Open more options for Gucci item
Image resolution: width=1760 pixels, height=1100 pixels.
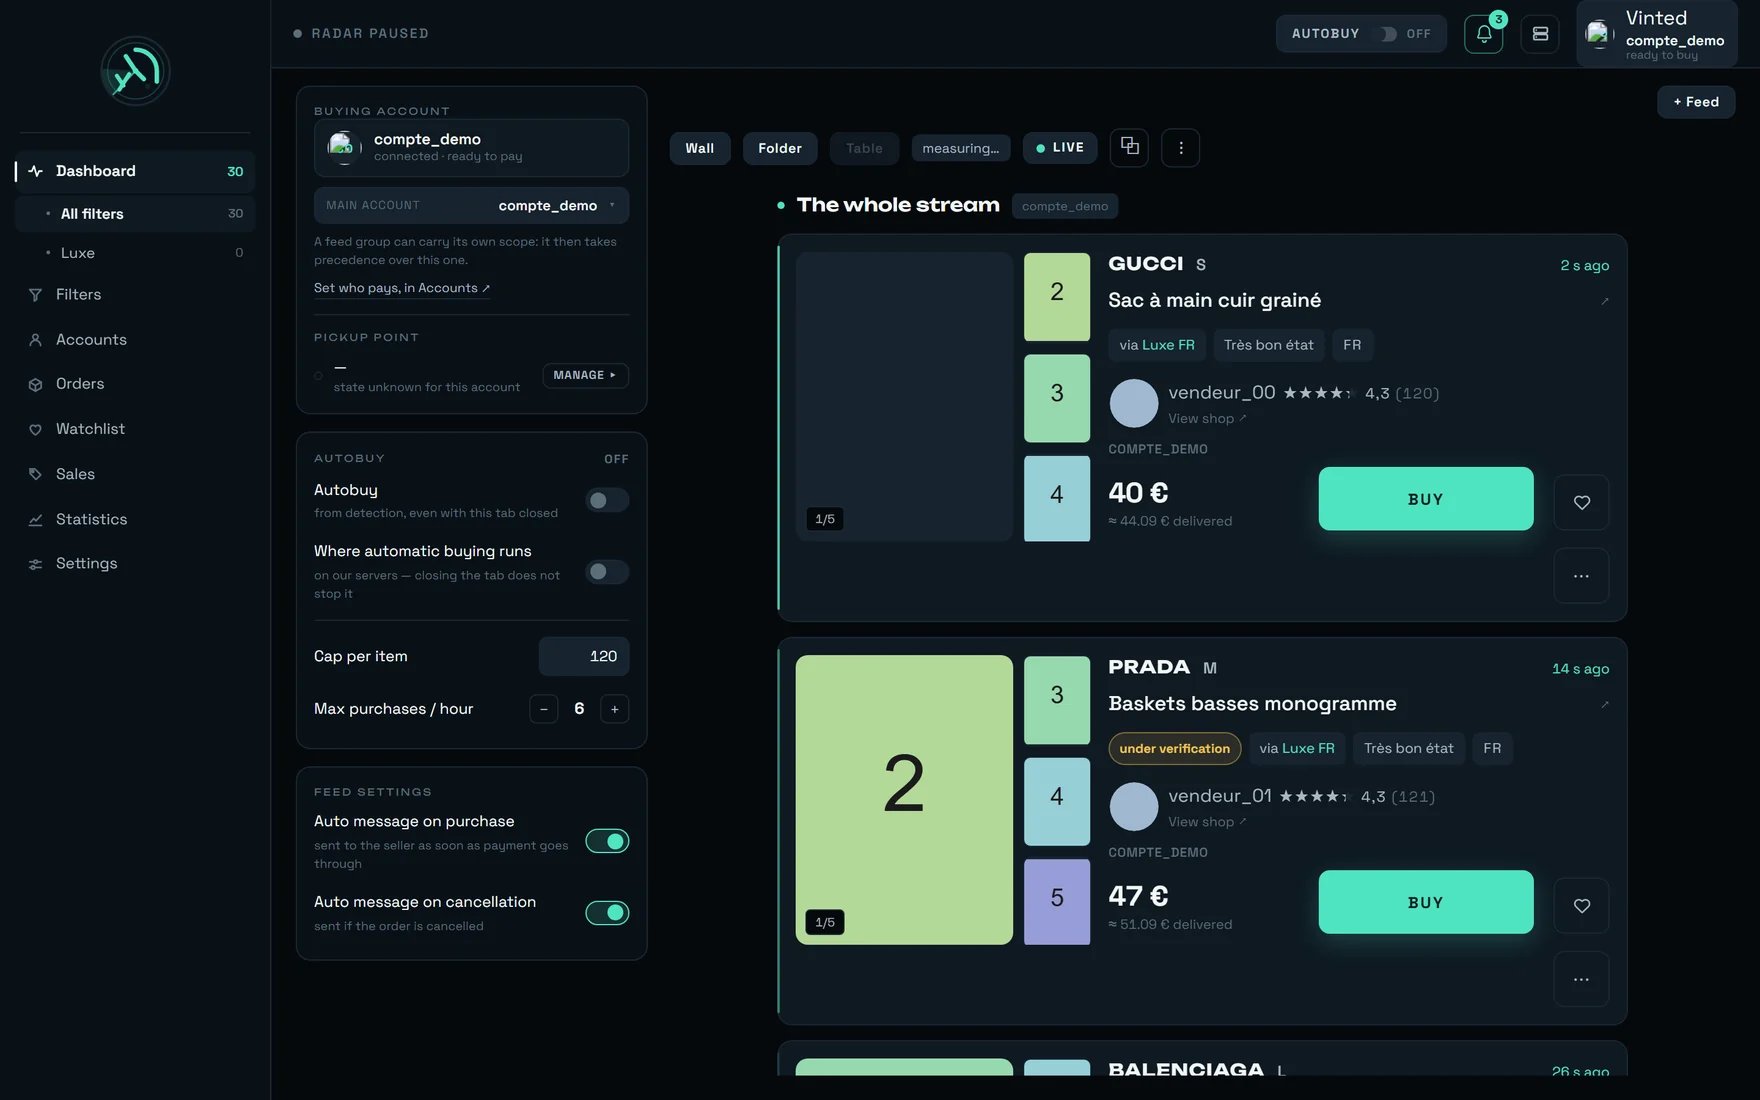point(1581,576)
